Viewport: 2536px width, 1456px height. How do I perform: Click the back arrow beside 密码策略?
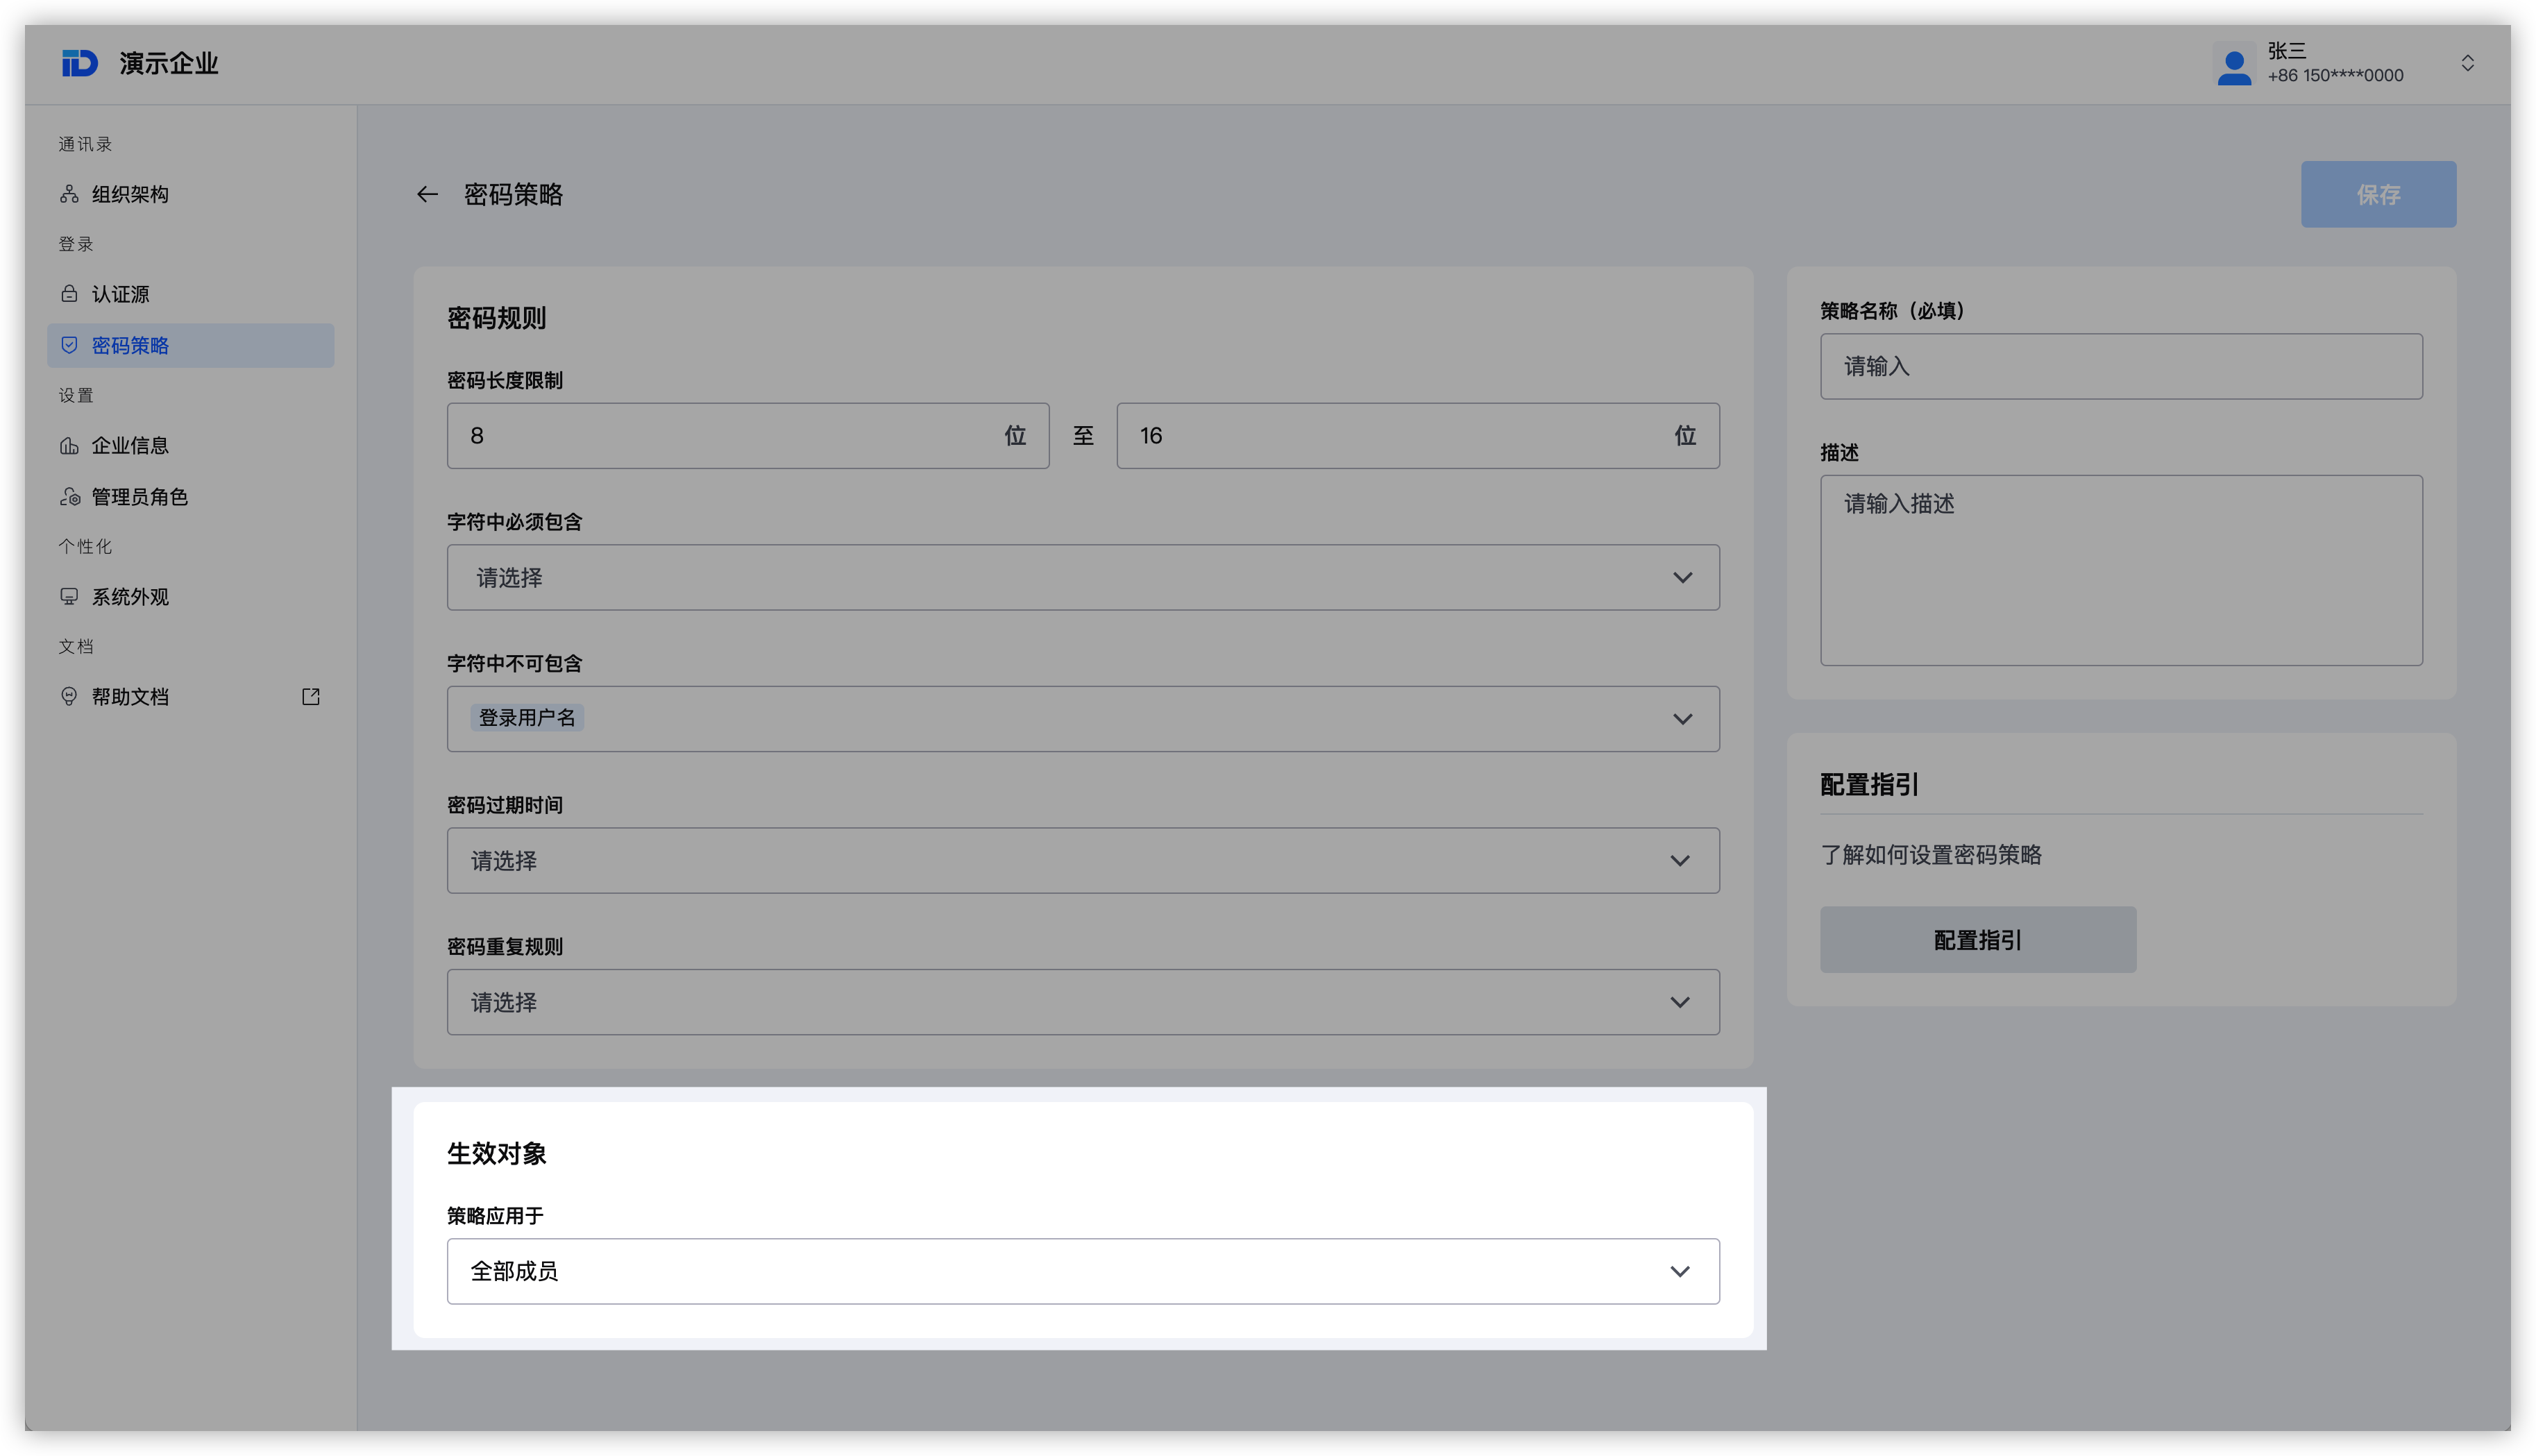[427, 194]
